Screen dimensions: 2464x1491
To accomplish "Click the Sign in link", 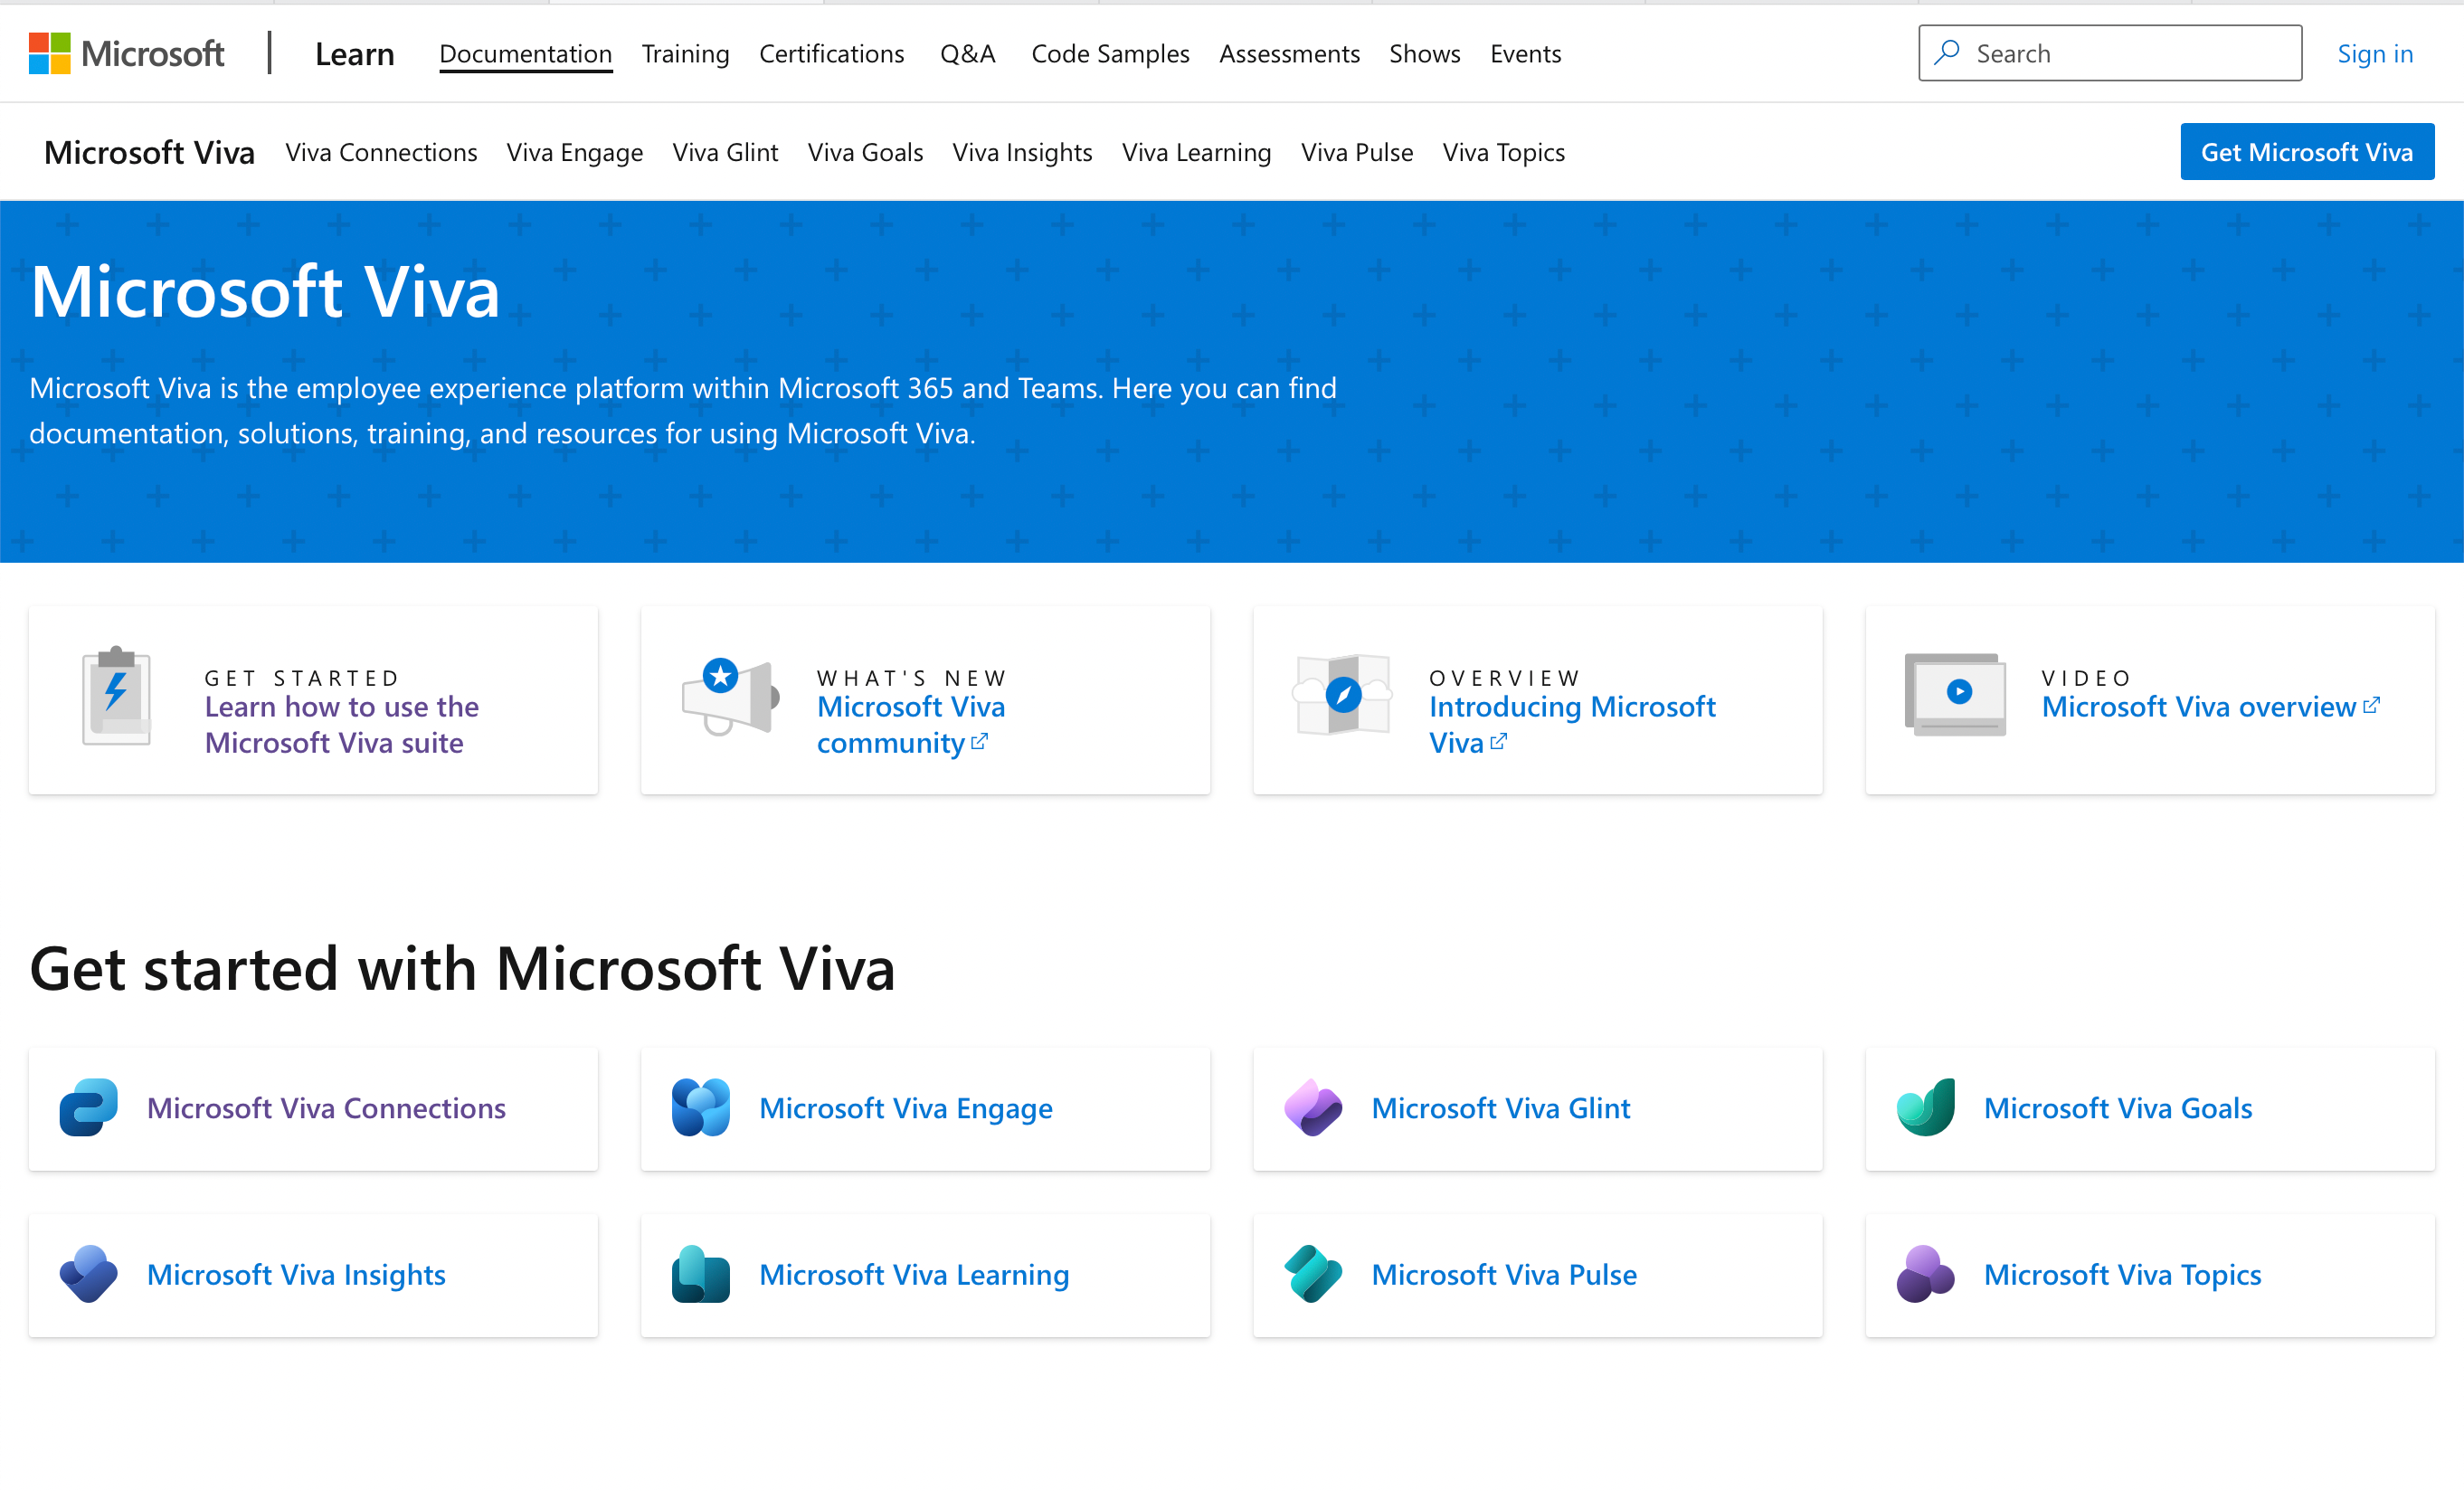I will tap(2375, 54).
